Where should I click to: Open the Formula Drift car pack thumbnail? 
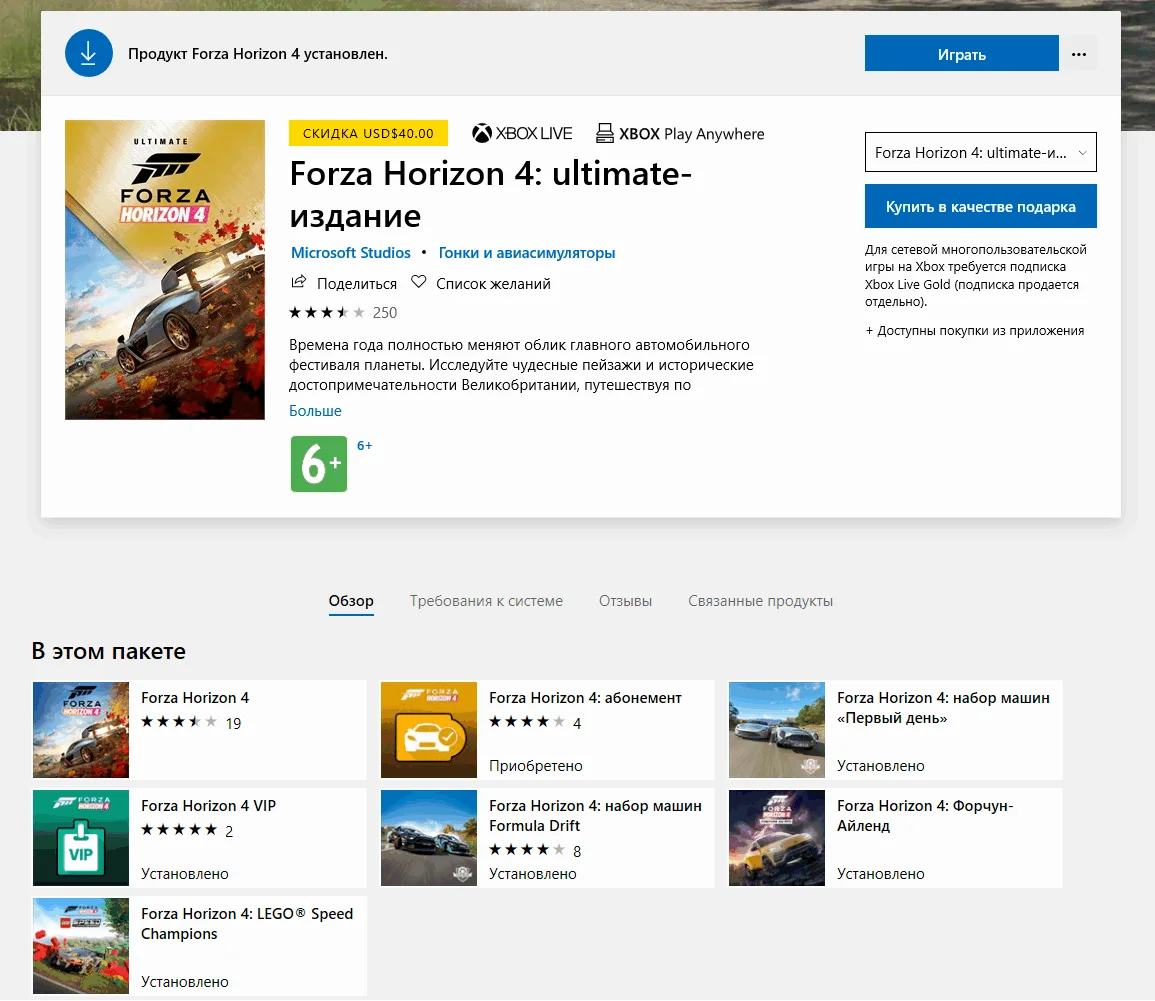coord(429,837)
